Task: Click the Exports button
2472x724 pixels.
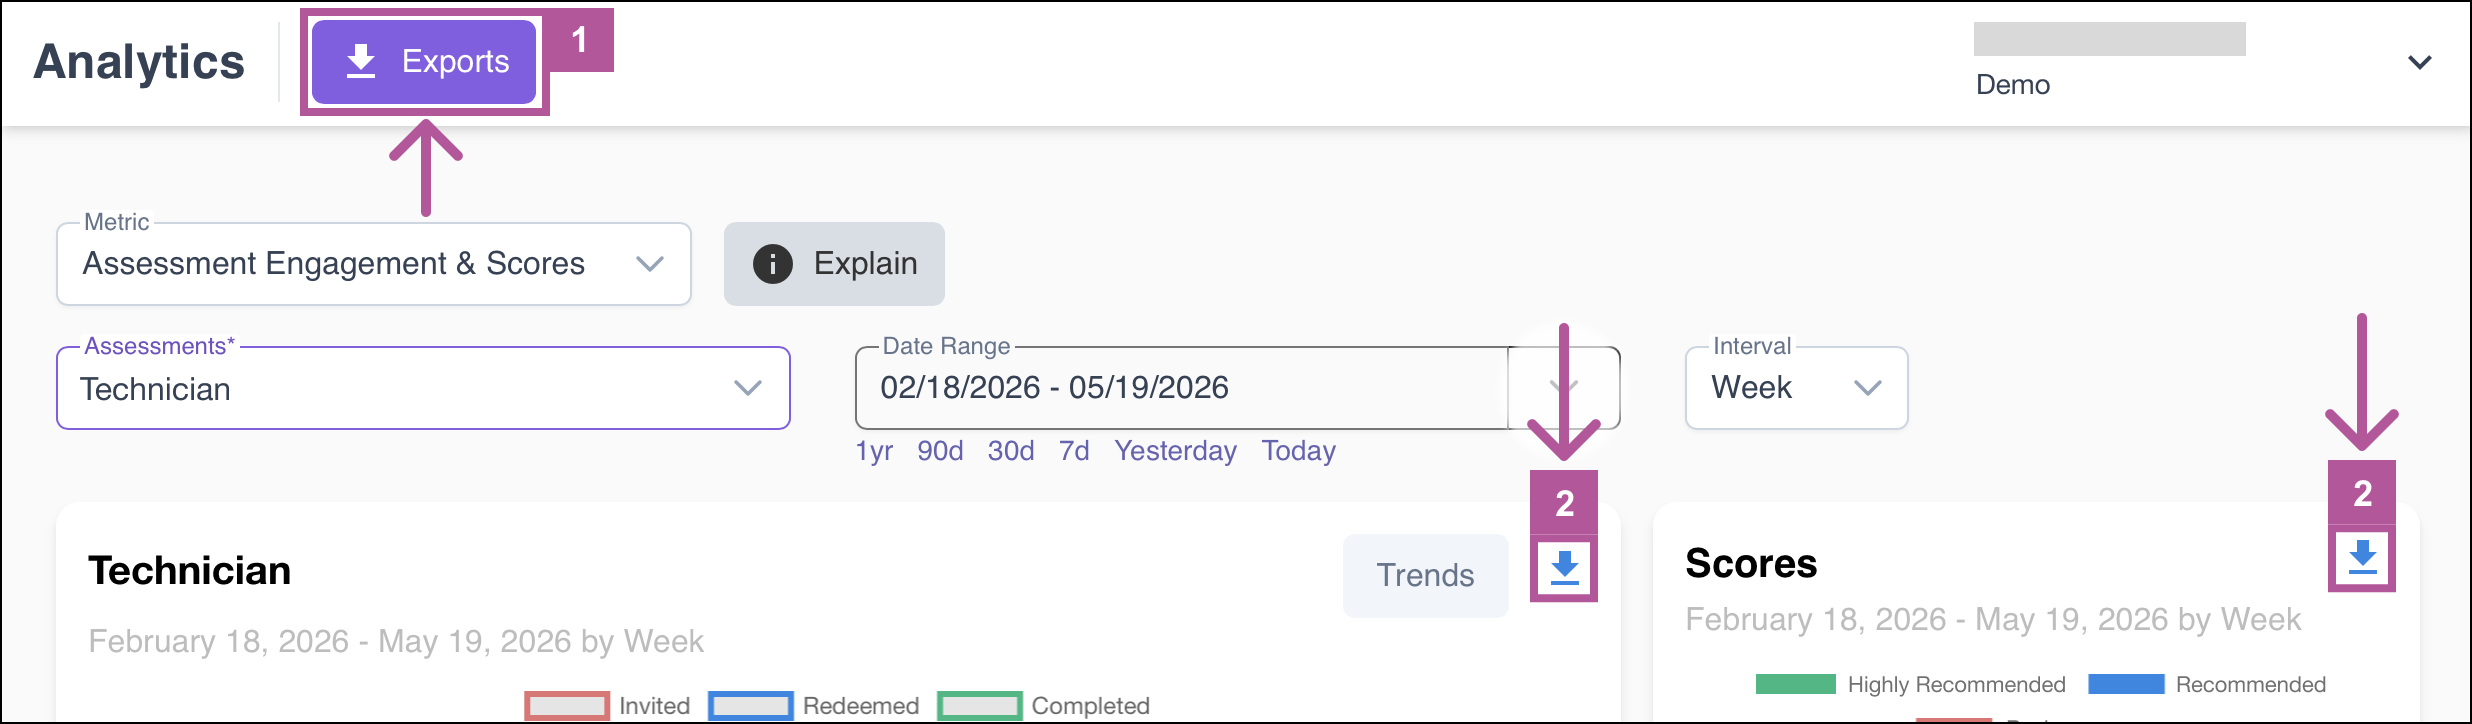Action: click(424, 62)
